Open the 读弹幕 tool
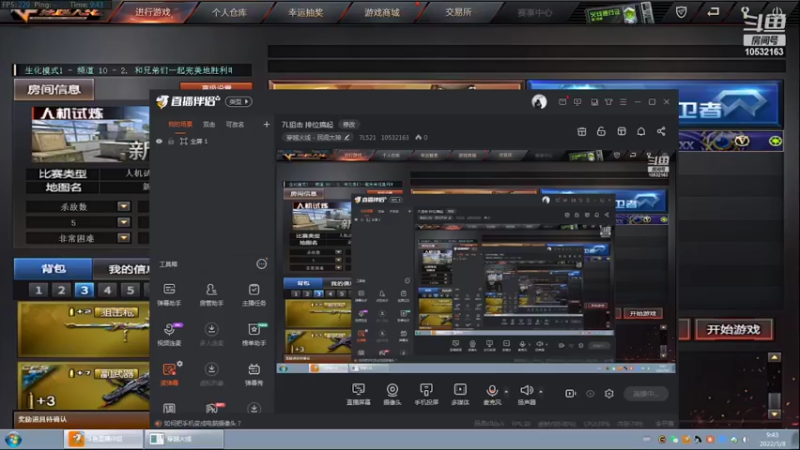Viewport: 800px width, 450px height. click(x=169, y=374)
